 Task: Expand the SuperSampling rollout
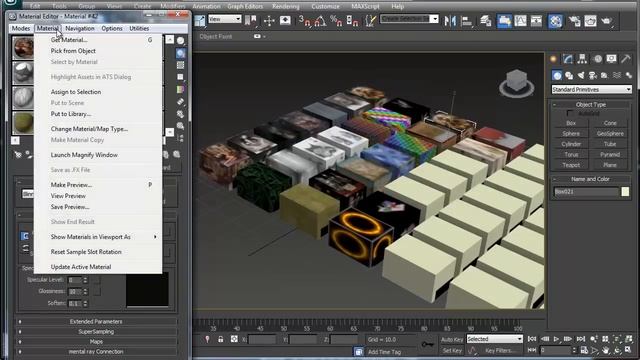click(x=96, y=331)
